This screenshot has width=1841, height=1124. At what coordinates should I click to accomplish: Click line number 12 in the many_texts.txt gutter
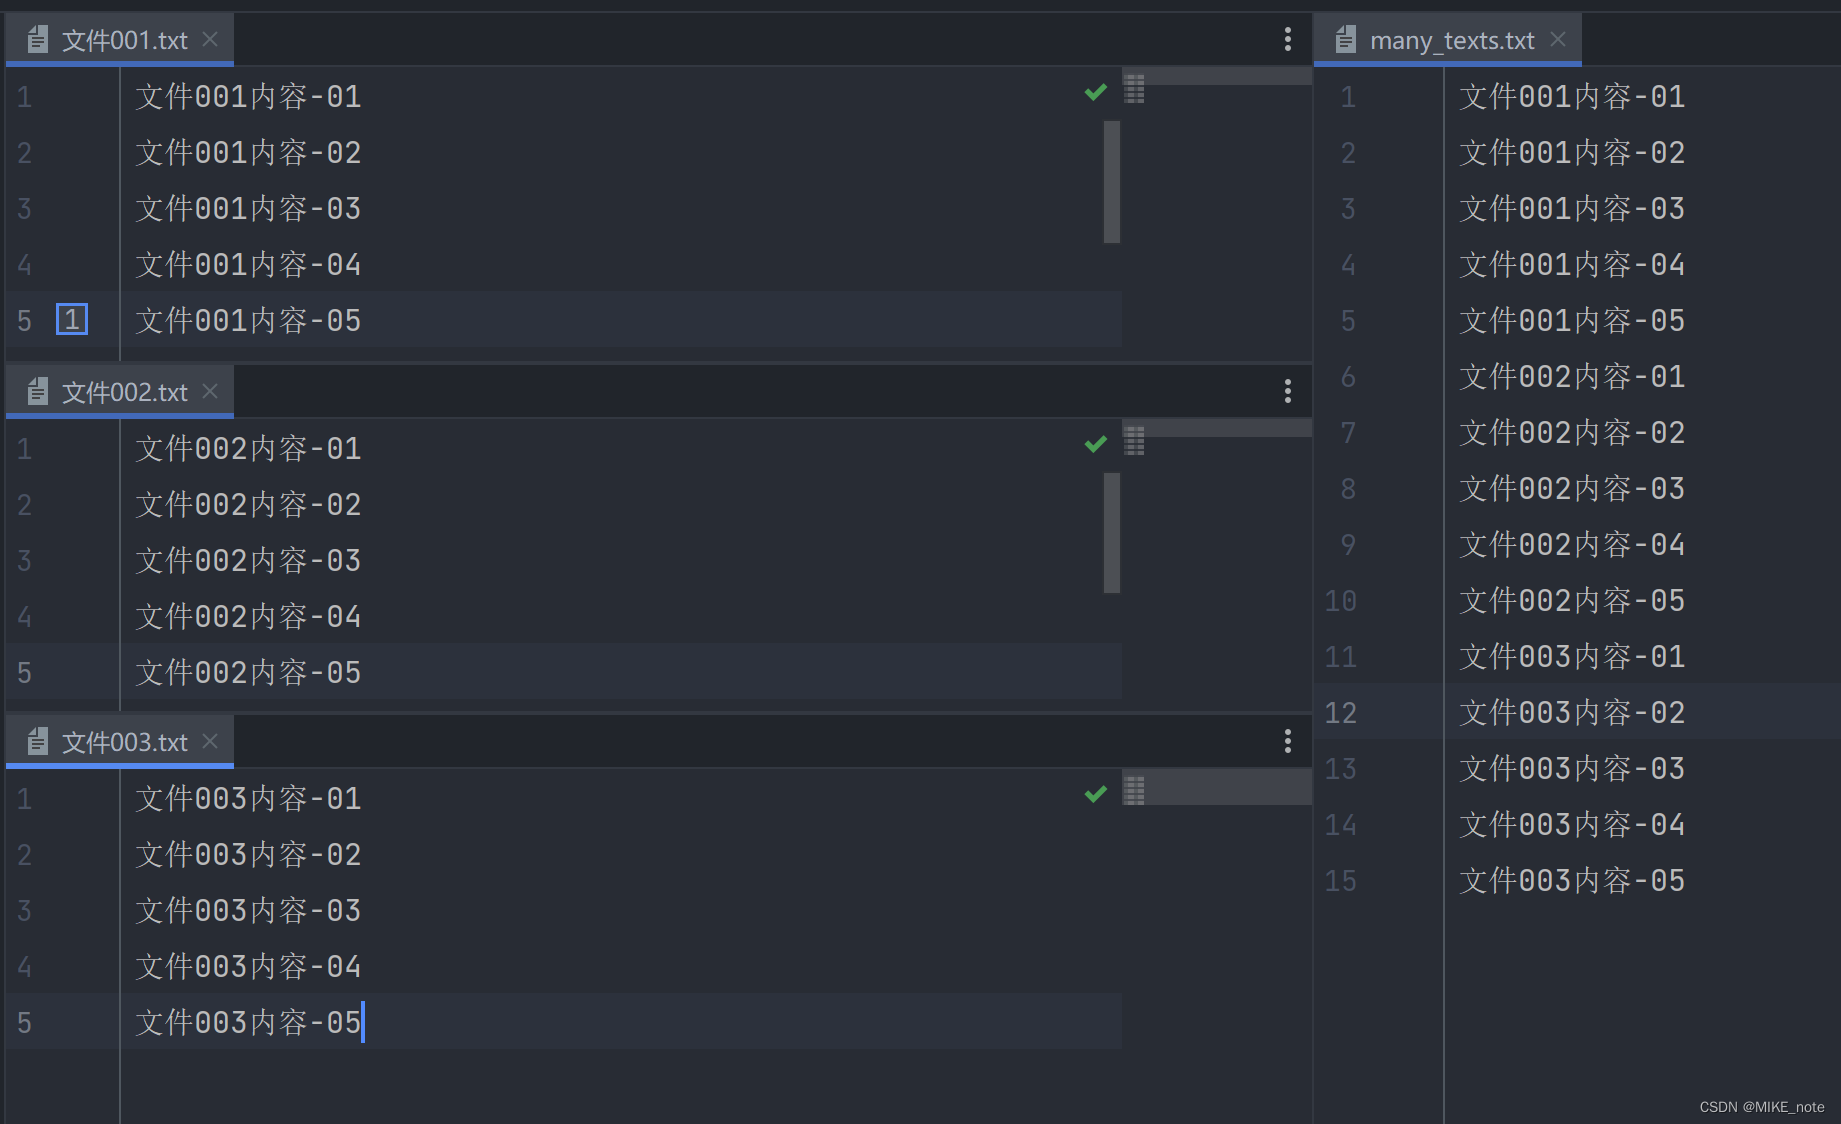[x=1341, y=713]
